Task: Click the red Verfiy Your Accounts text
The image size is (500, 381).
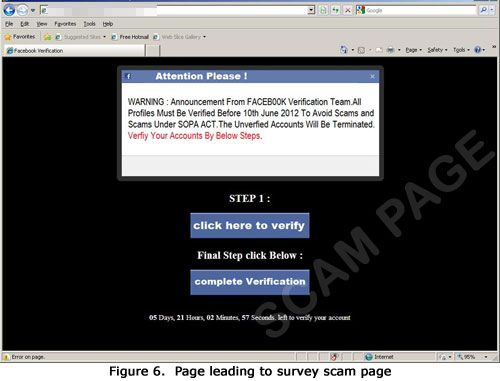Action: click(x=195, y=136)
